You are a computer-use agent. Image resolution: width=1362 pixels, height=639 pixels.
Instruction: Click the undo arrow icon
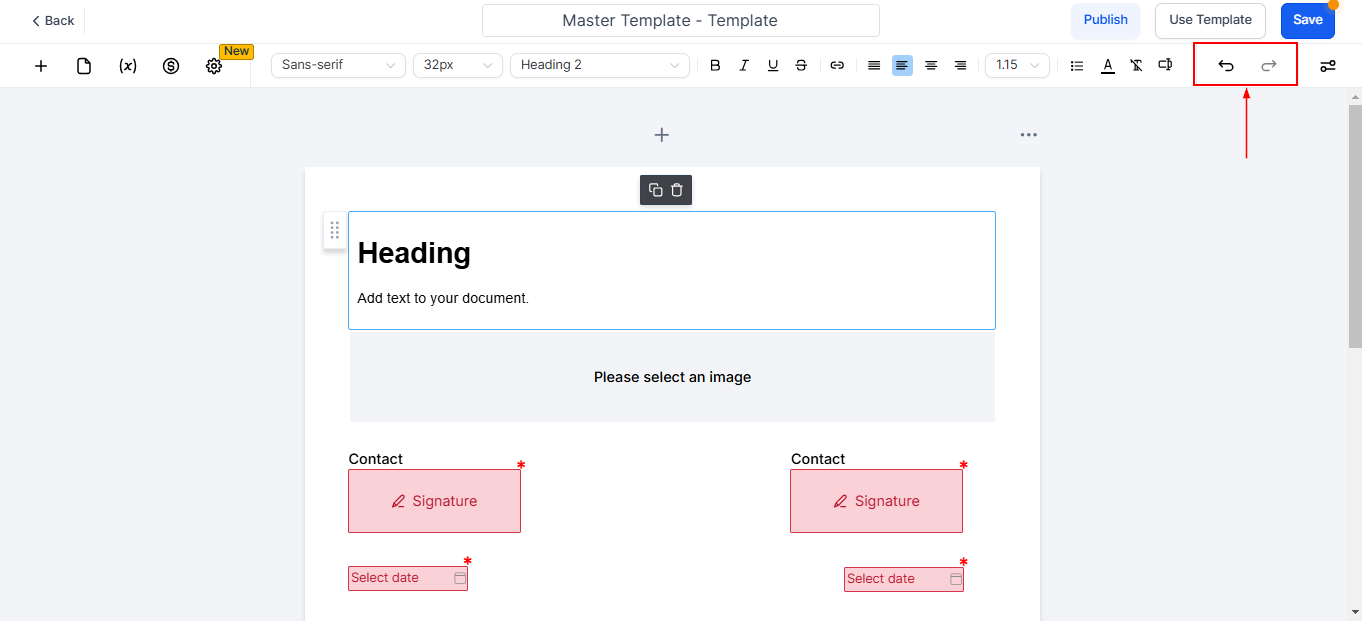1225,66
